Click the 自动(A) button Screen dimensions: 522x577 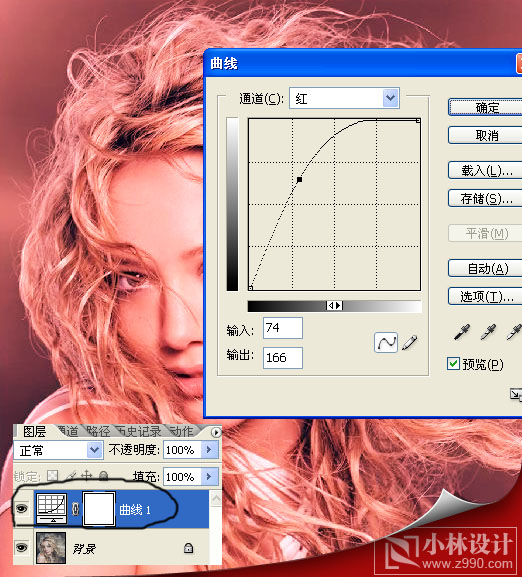485,268
